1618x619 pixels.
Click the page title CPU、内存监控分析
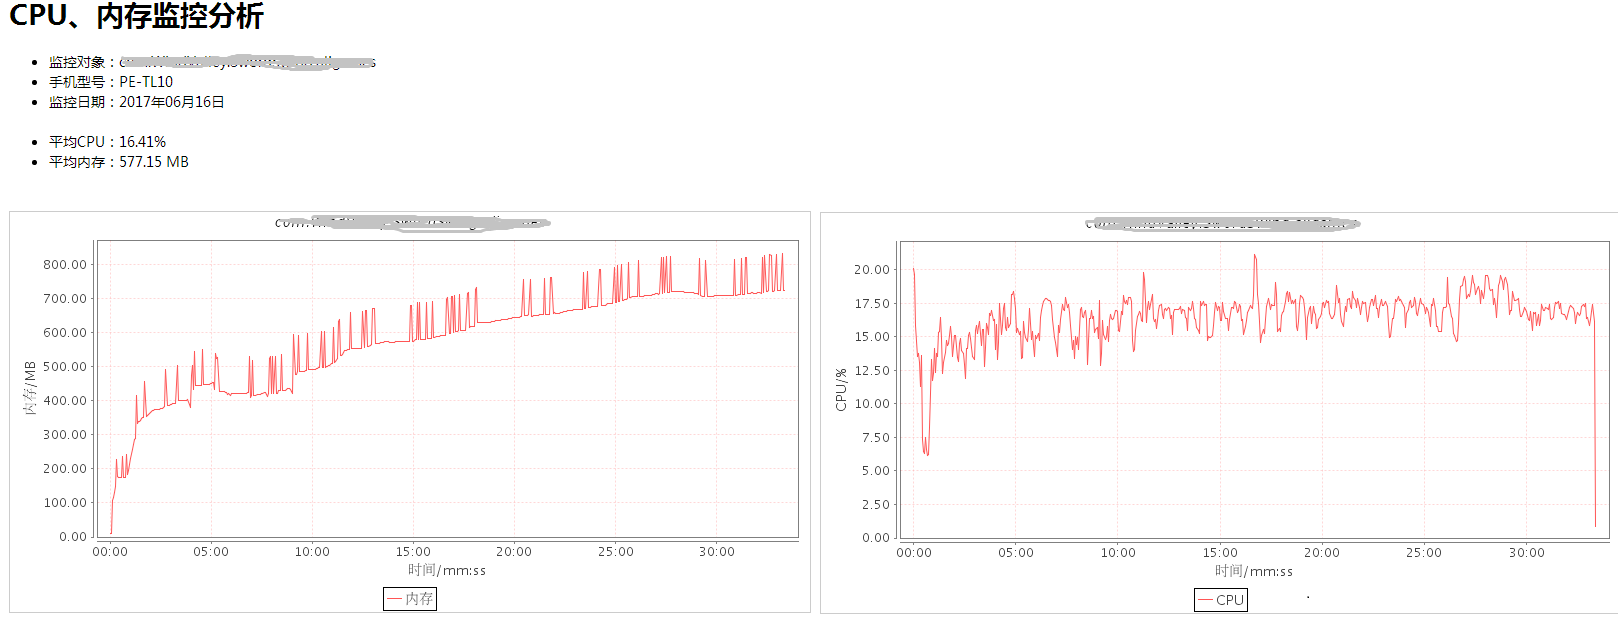[136, 16]
